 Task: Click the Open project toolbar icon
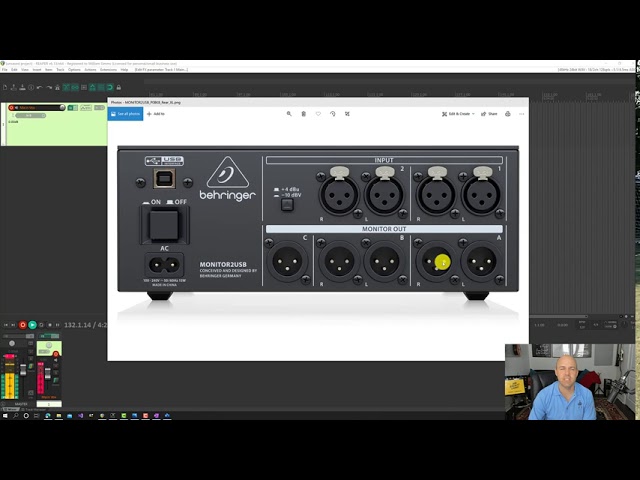(13, 87)
